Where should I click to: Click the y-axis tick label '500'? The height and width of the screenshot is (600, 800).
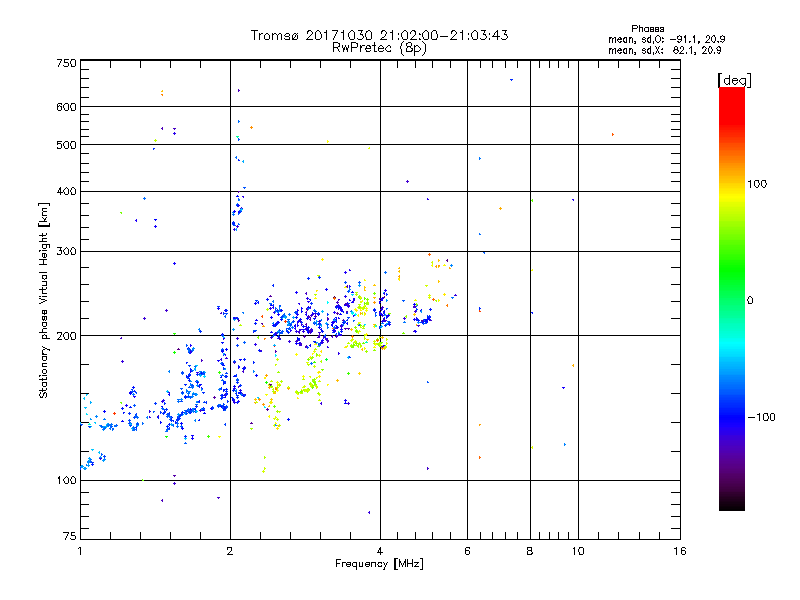[x=66, y=145]
